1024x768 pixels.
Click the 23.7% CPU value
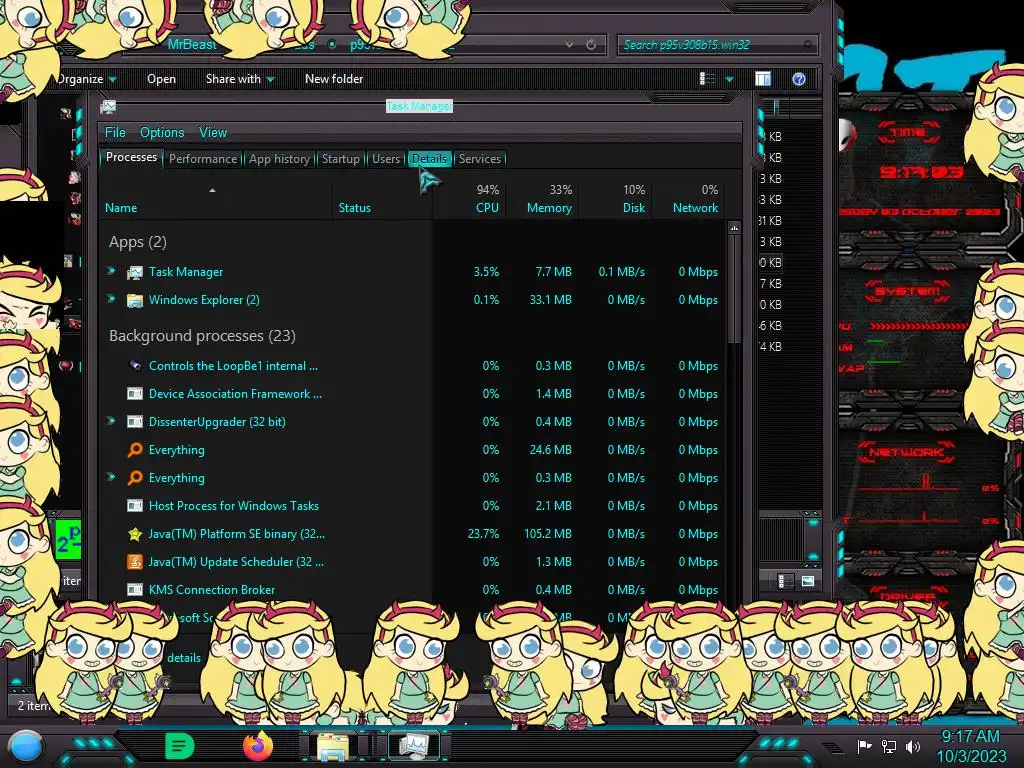coord(483,534)
